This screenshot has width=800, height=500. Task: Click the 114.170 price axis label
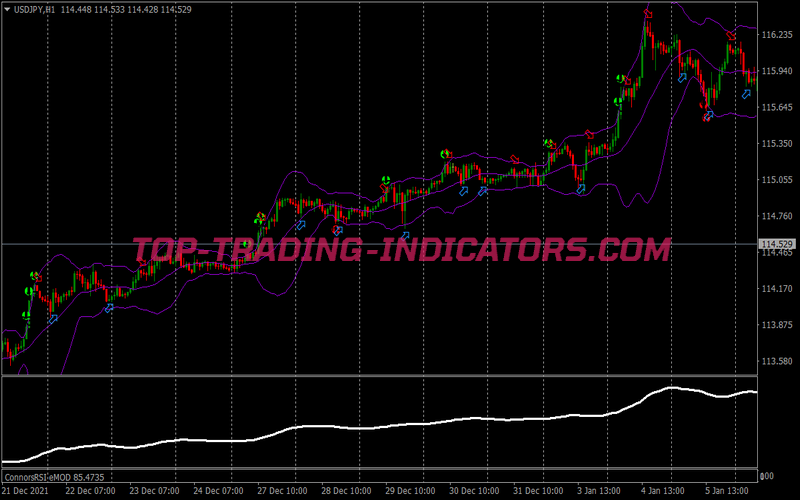[x=777, y=289]
